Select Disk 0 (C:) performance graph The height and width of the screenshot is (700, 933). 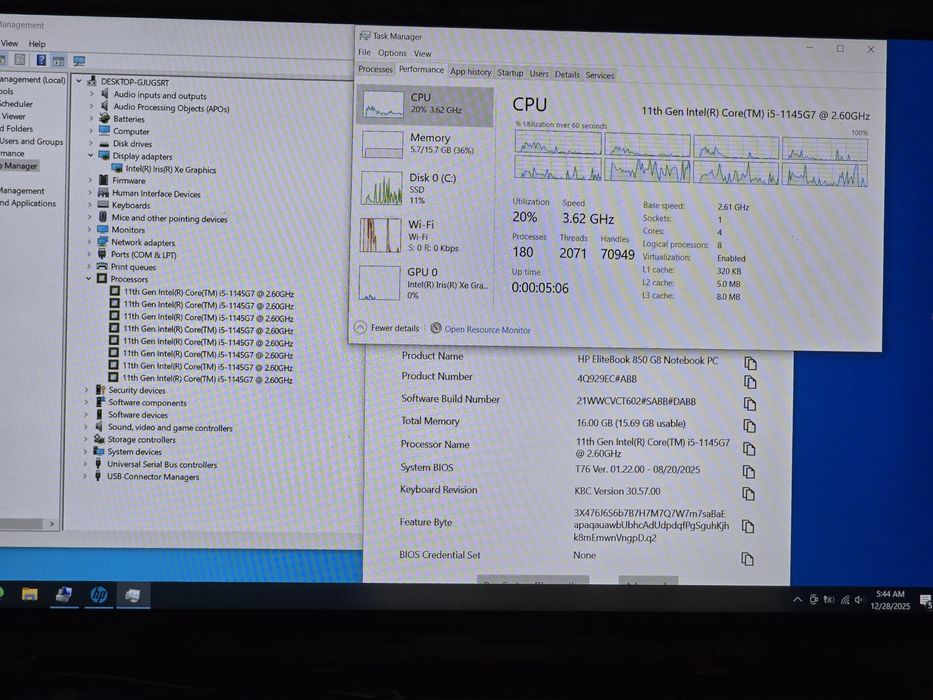425,188
